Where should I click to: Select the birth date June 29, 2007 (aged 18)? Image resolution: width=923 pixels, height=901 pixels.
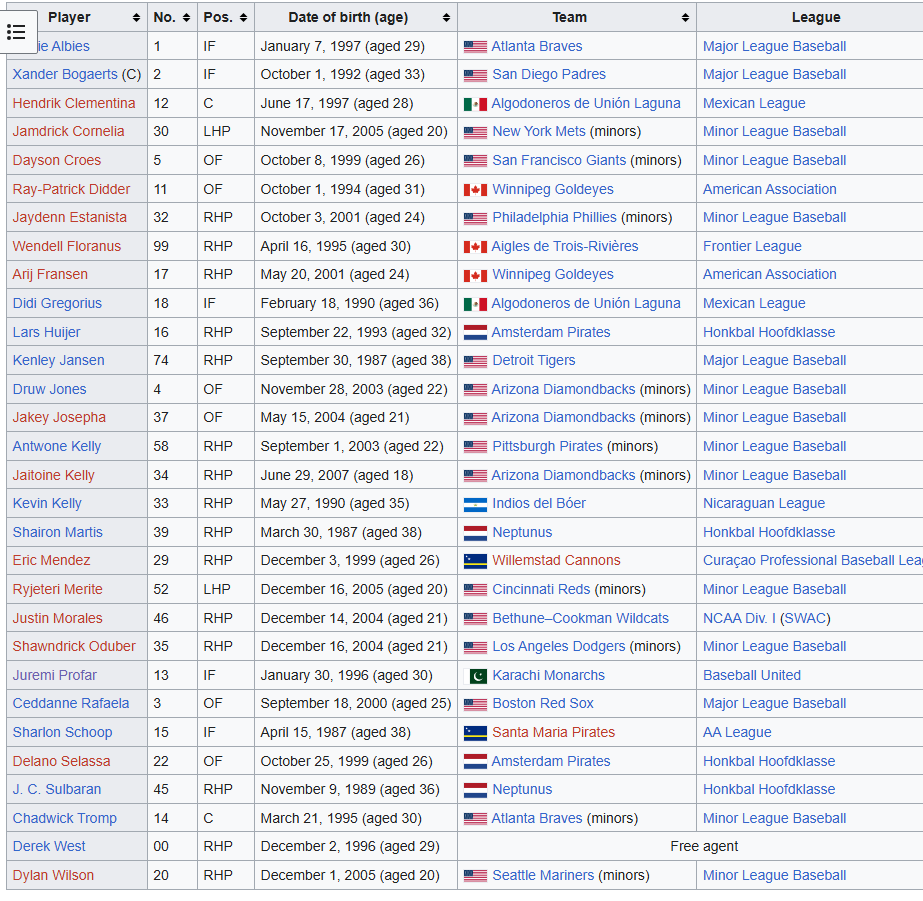(337, 476)
